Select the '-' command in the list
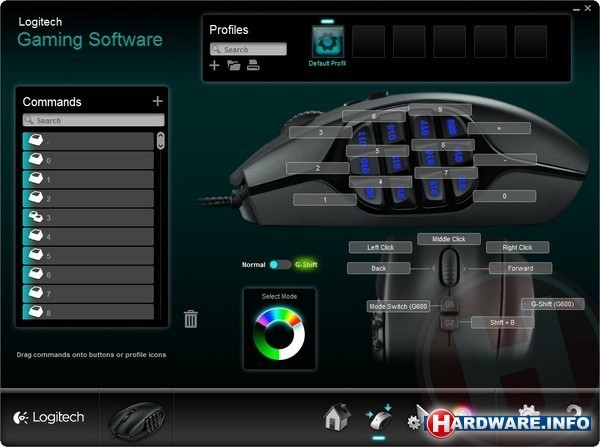 coord(88,141)
